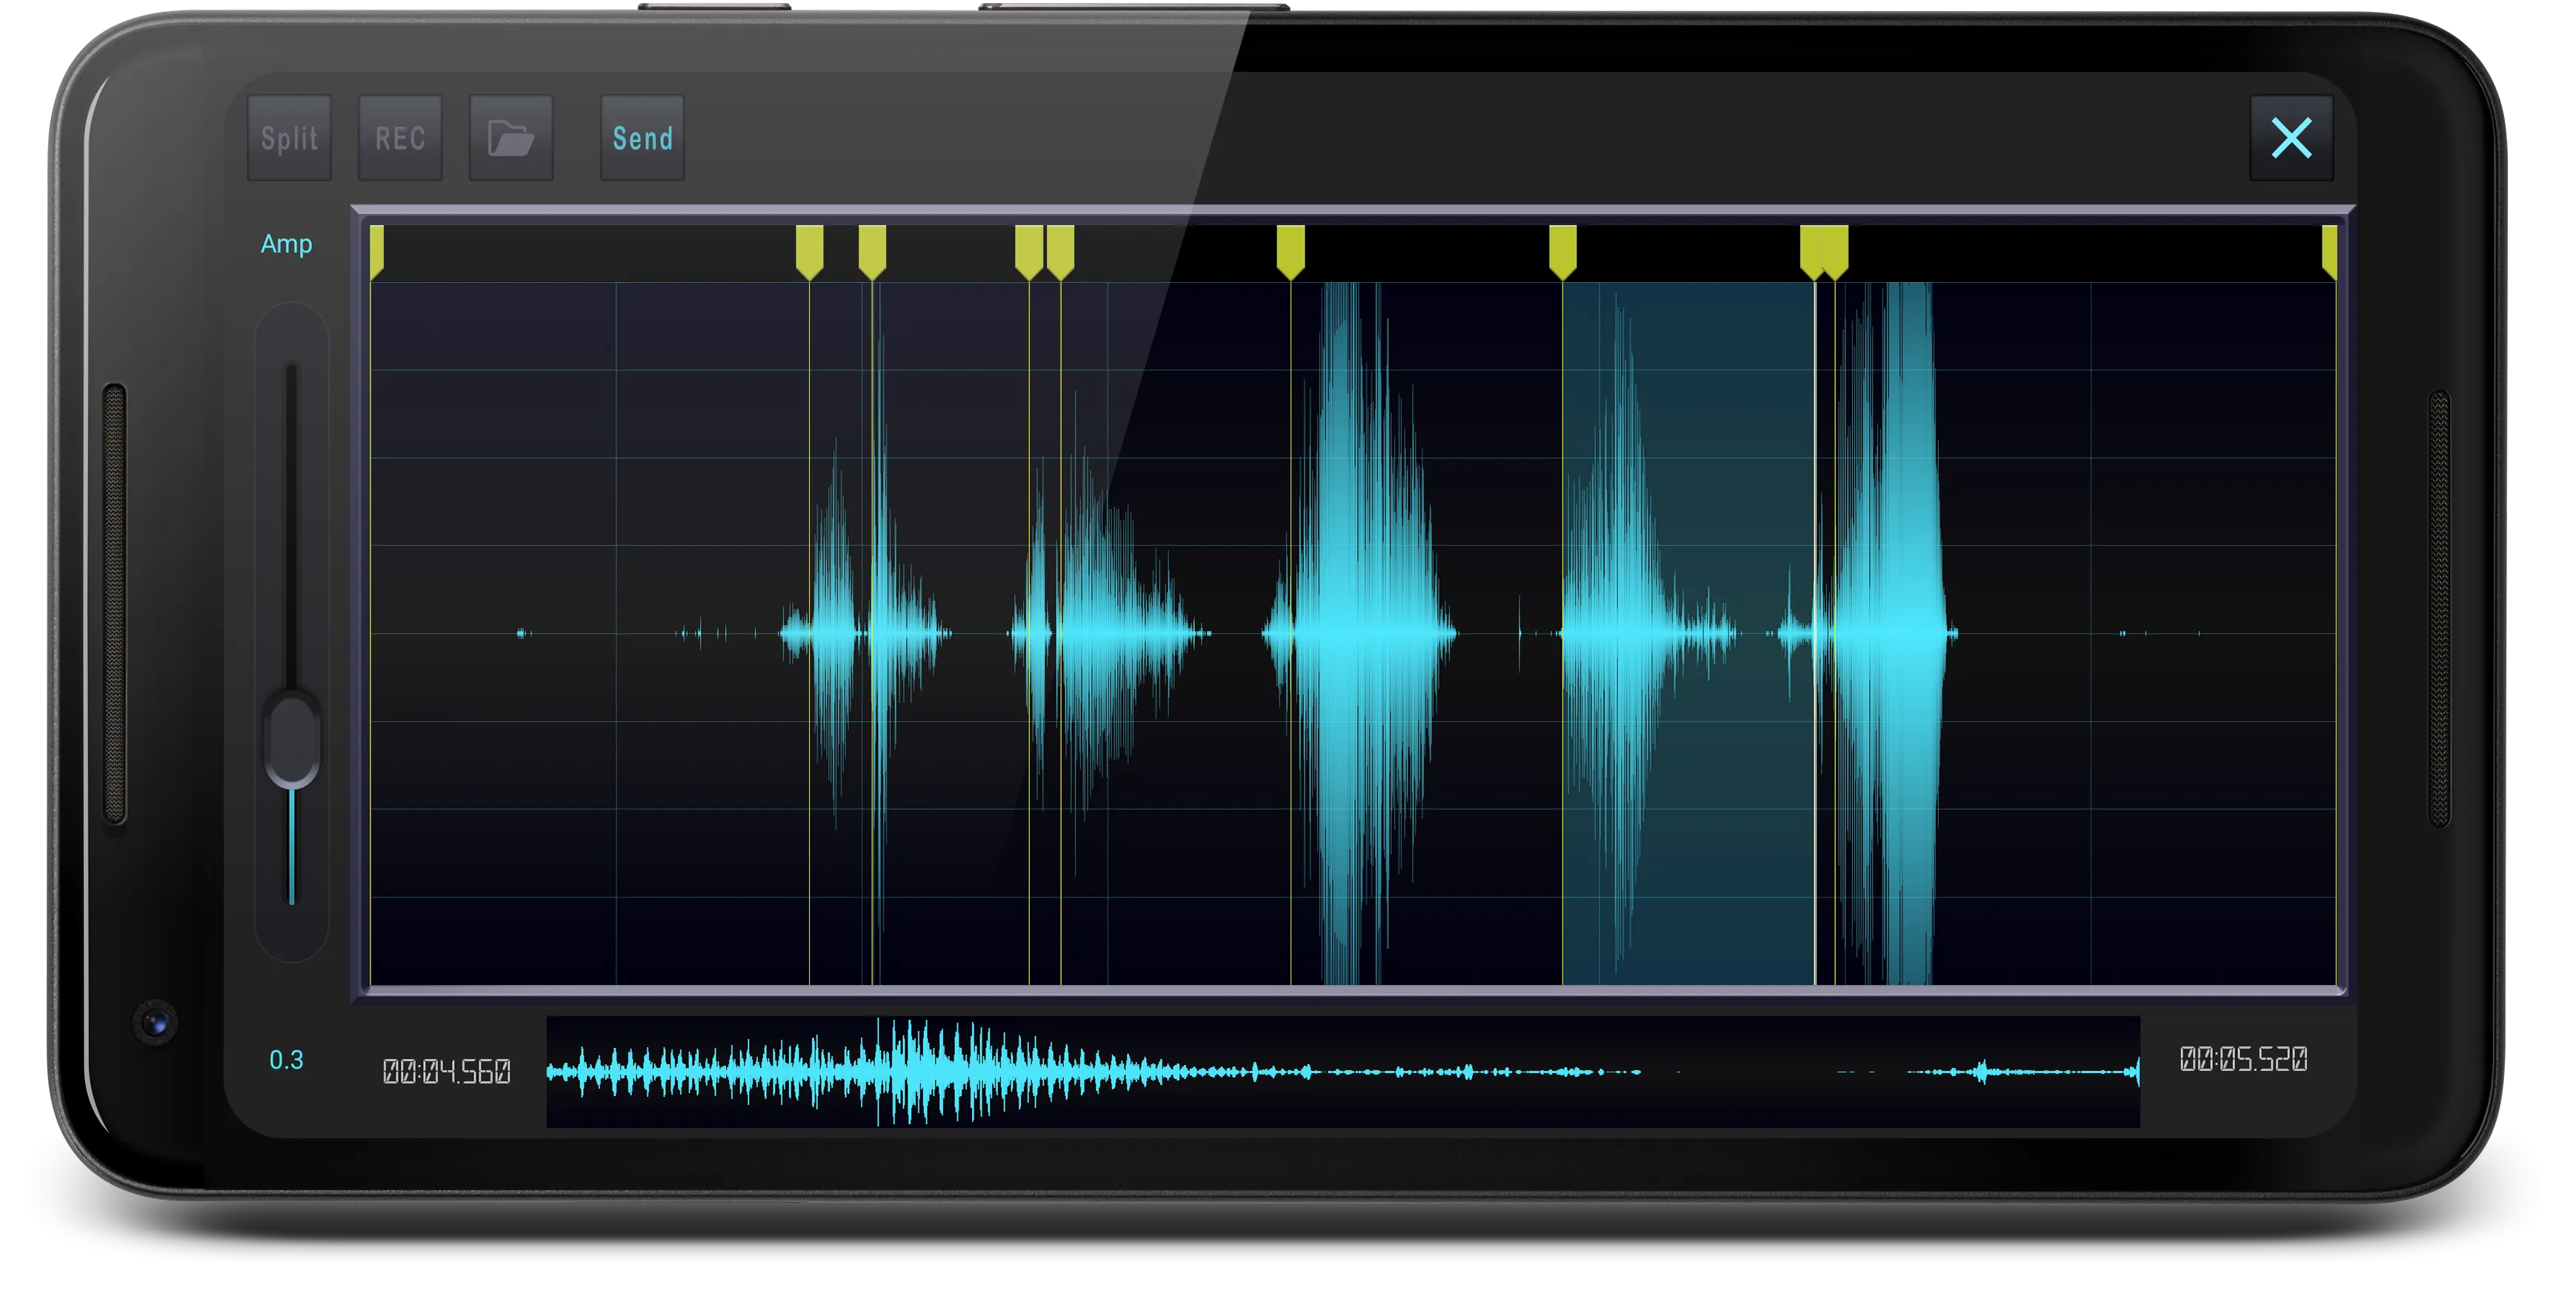The height and width of the screenshot is (1299, 2576).
Task: Click the Amp label
Action: (286, 244)
